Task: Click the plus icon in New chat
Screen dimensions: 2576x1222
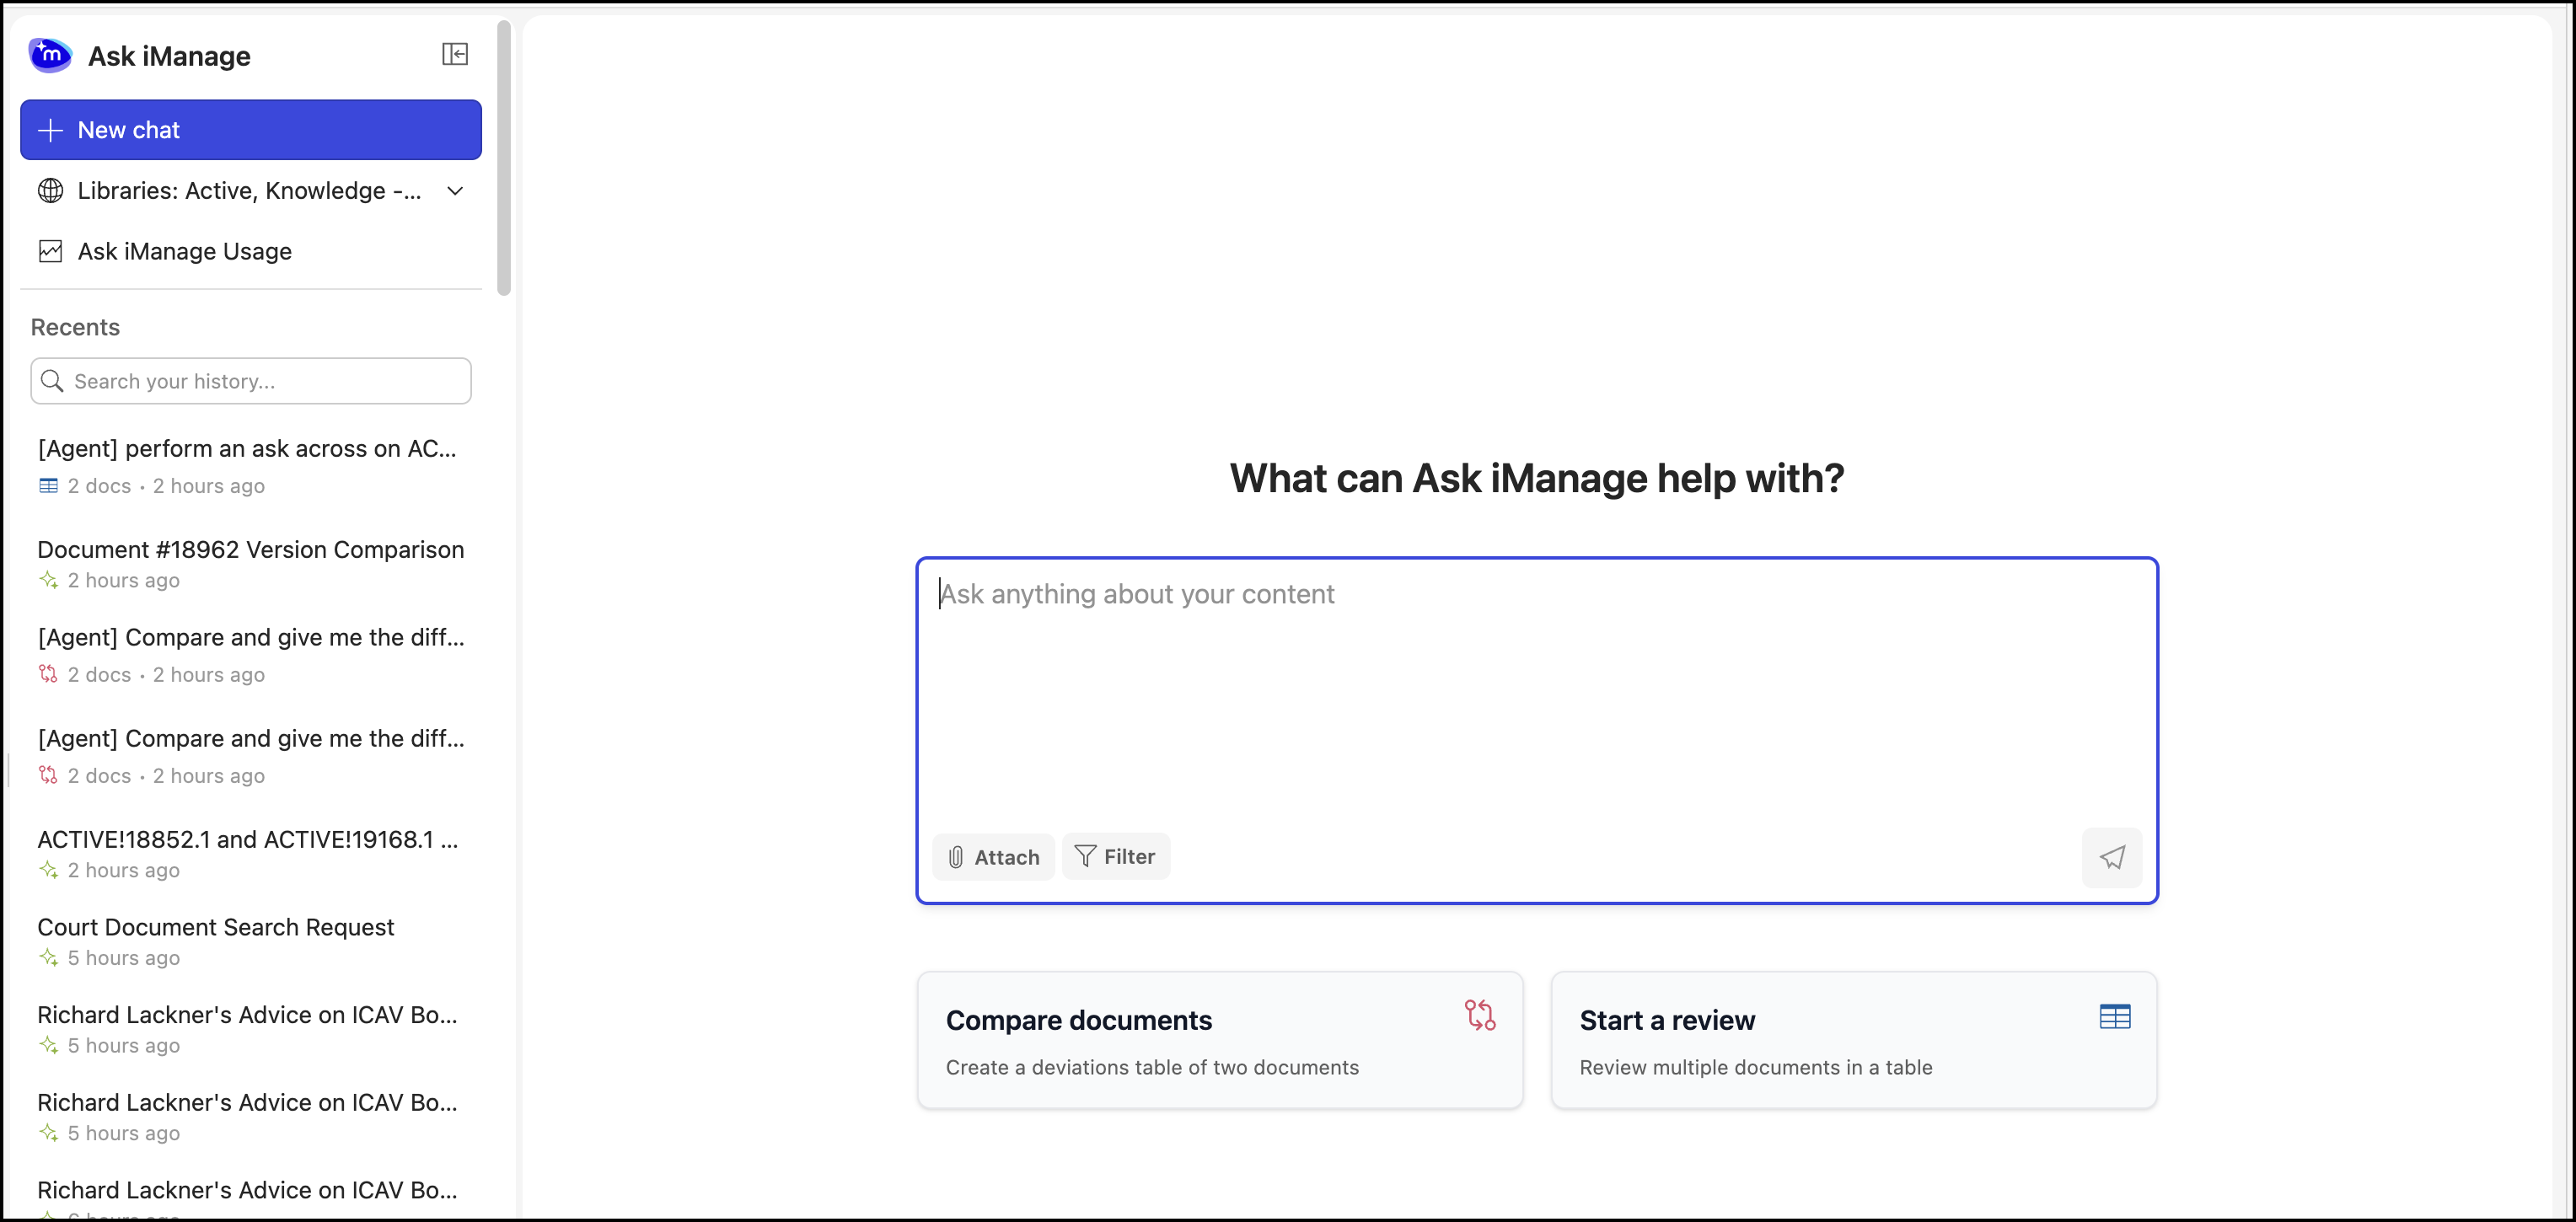Action: pos(50,130)
